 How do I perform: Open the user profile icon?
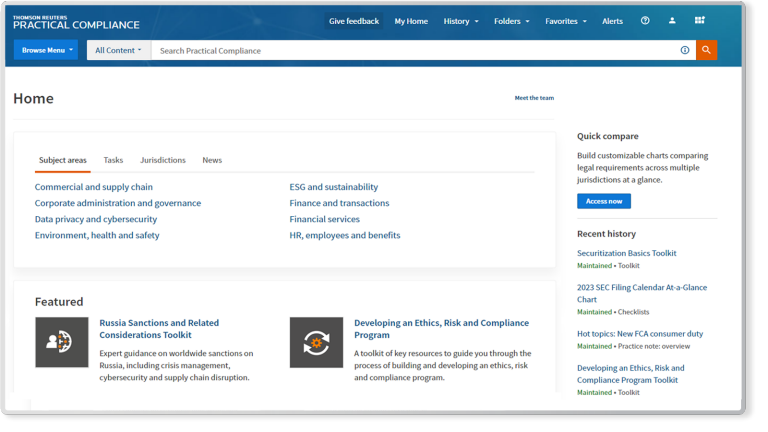pyautogui.click(x=672, y=21)
